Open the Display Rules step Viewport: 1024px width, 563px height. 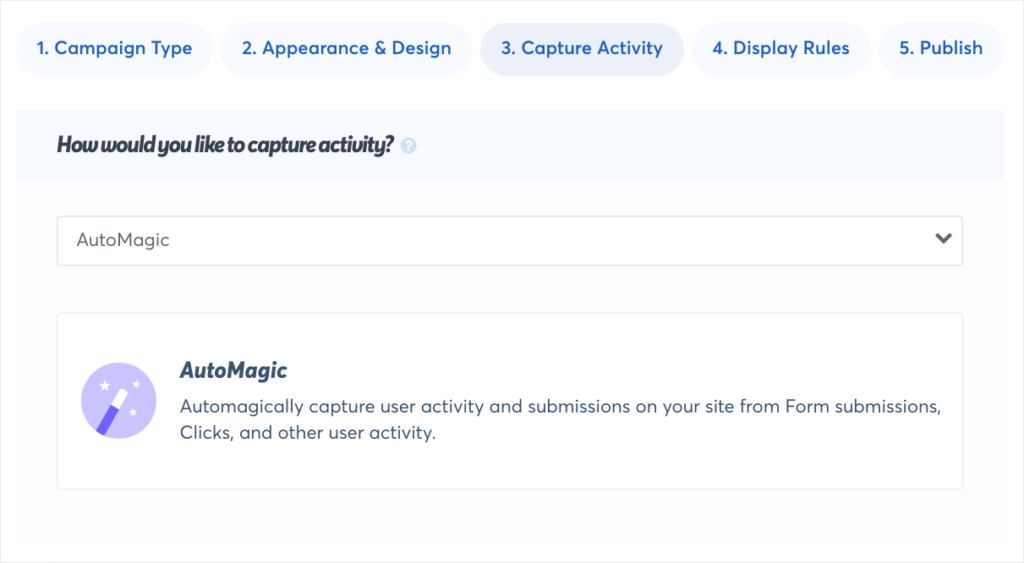pyautogui.click(x=781, y=49)
